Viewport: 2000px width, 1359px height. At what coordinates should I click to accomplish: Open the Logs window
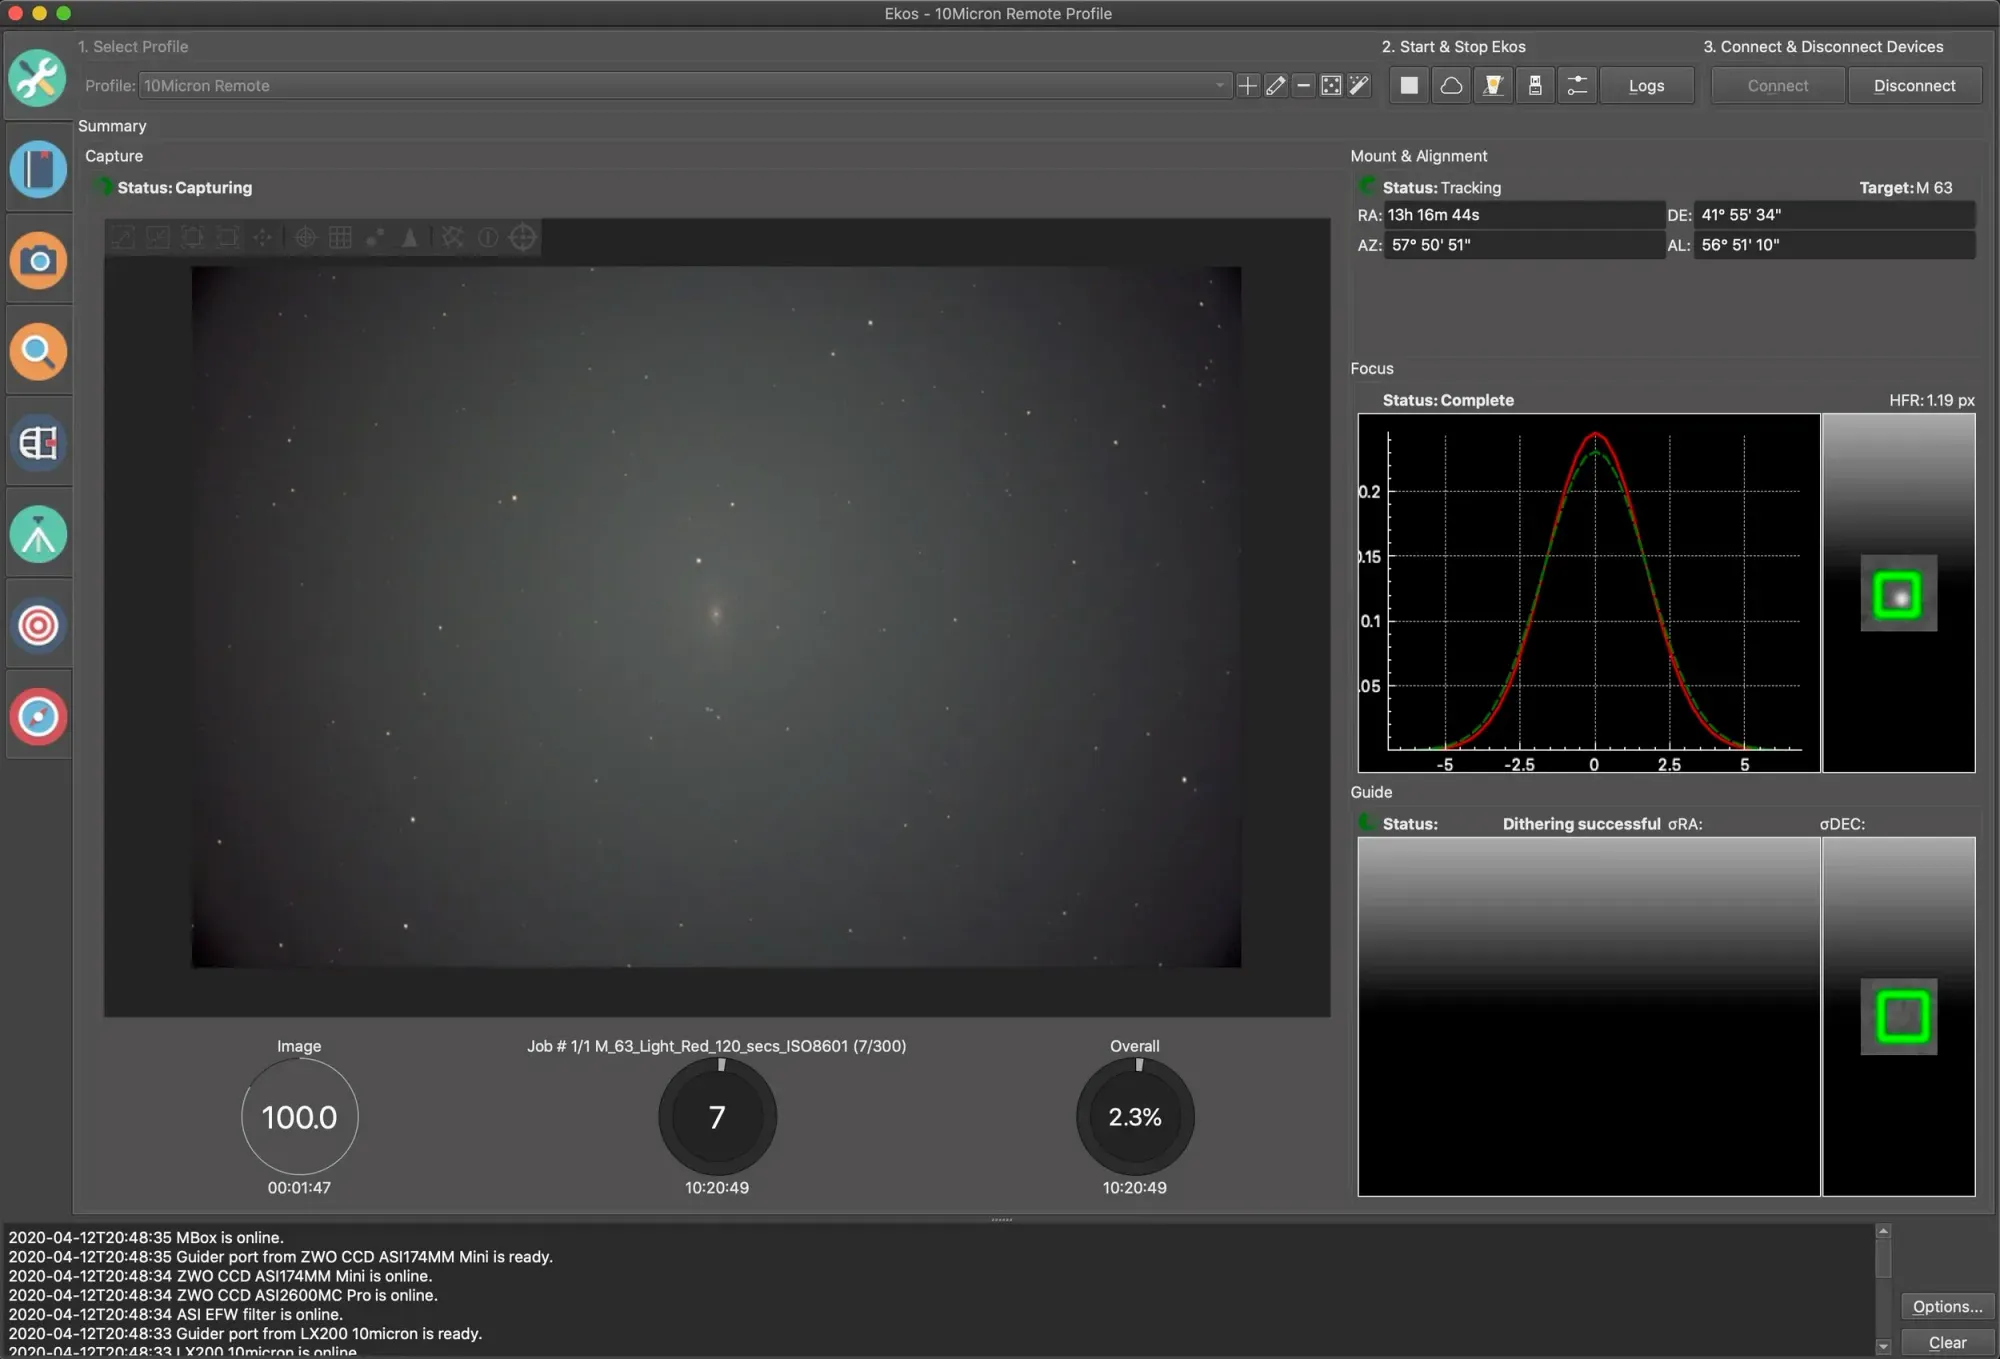[x=1646, y=85]
